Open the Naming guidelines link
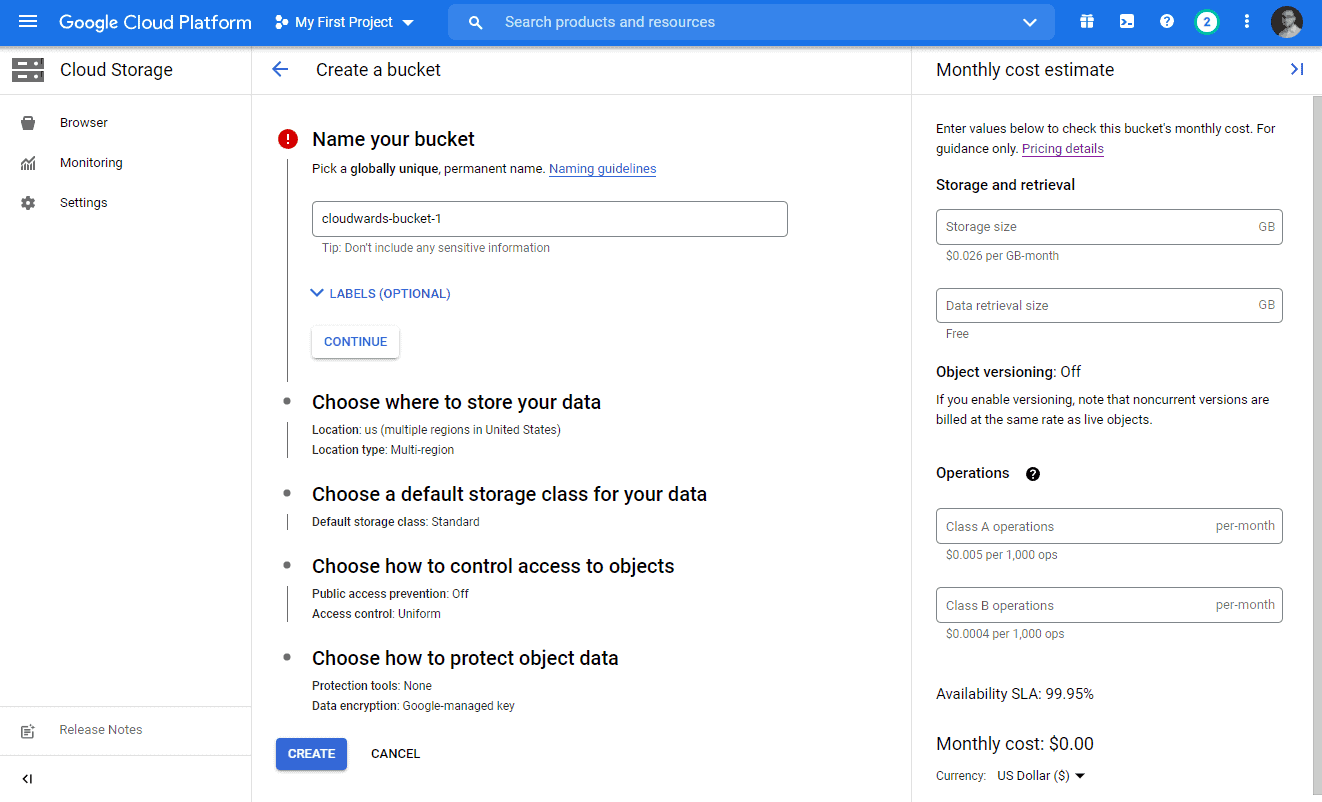The image size is (1322, 802). point(602,169)
